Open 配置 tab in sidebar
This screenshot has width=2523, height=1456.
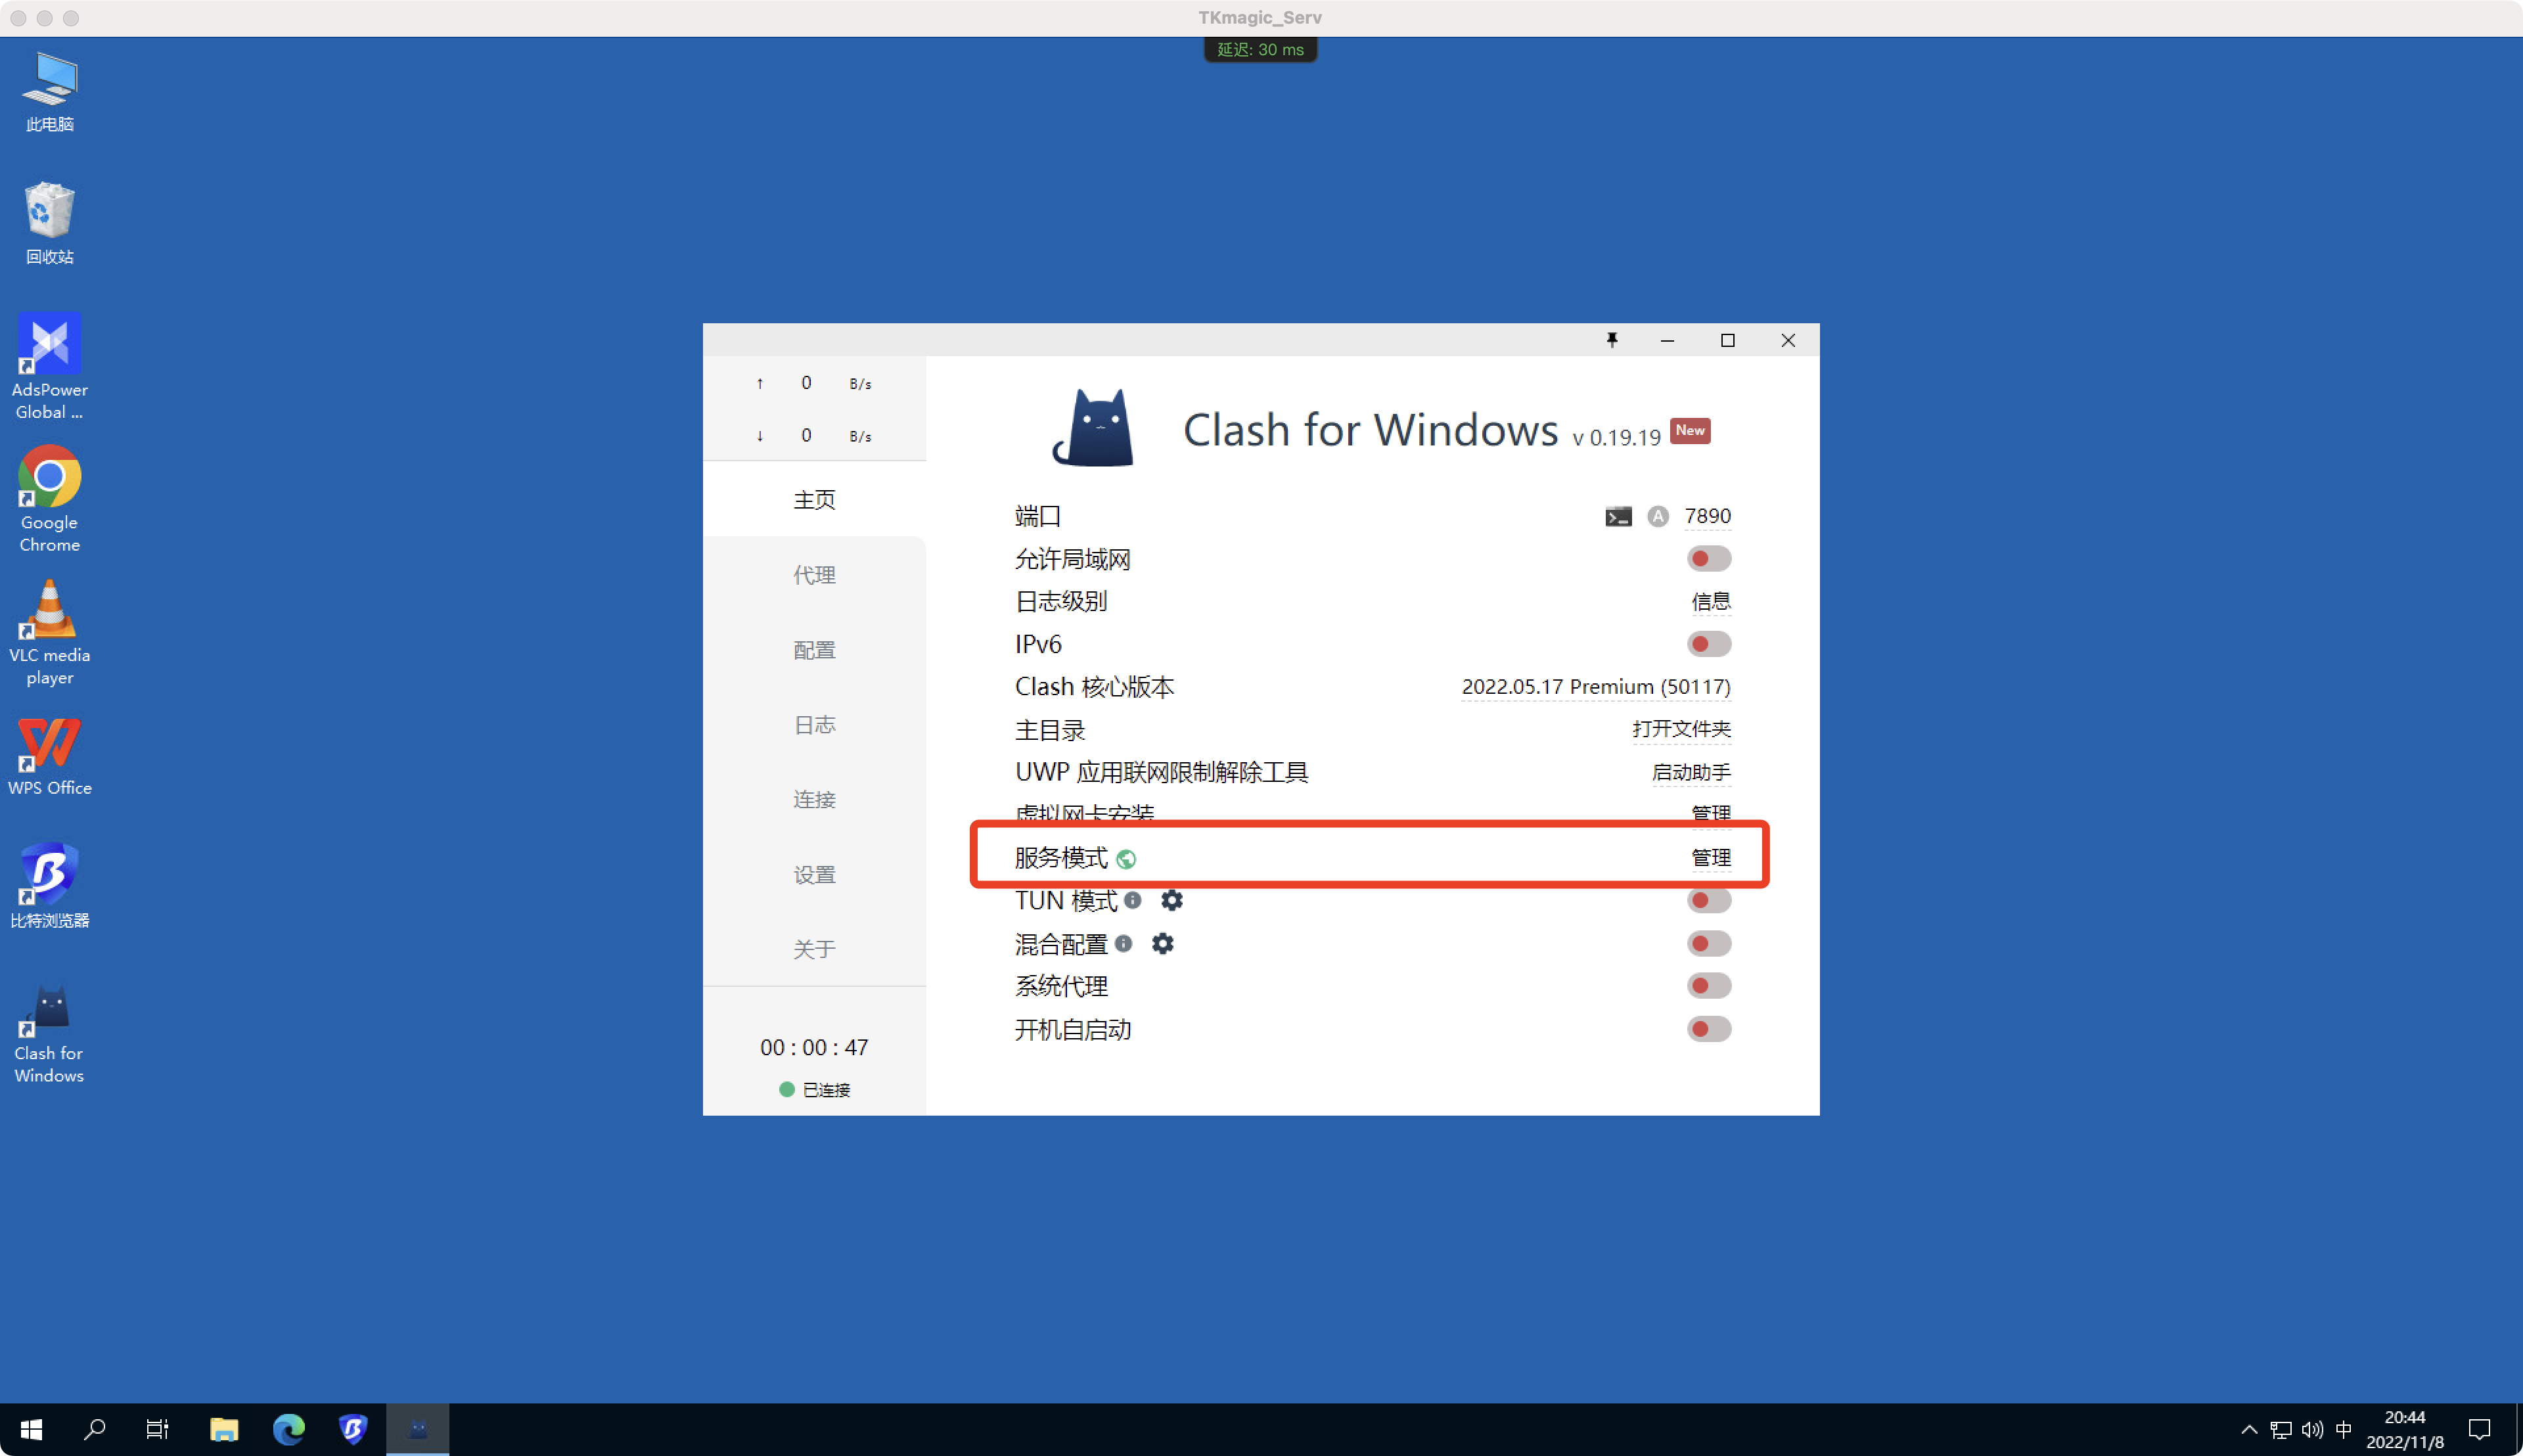(x=814, y=650)
